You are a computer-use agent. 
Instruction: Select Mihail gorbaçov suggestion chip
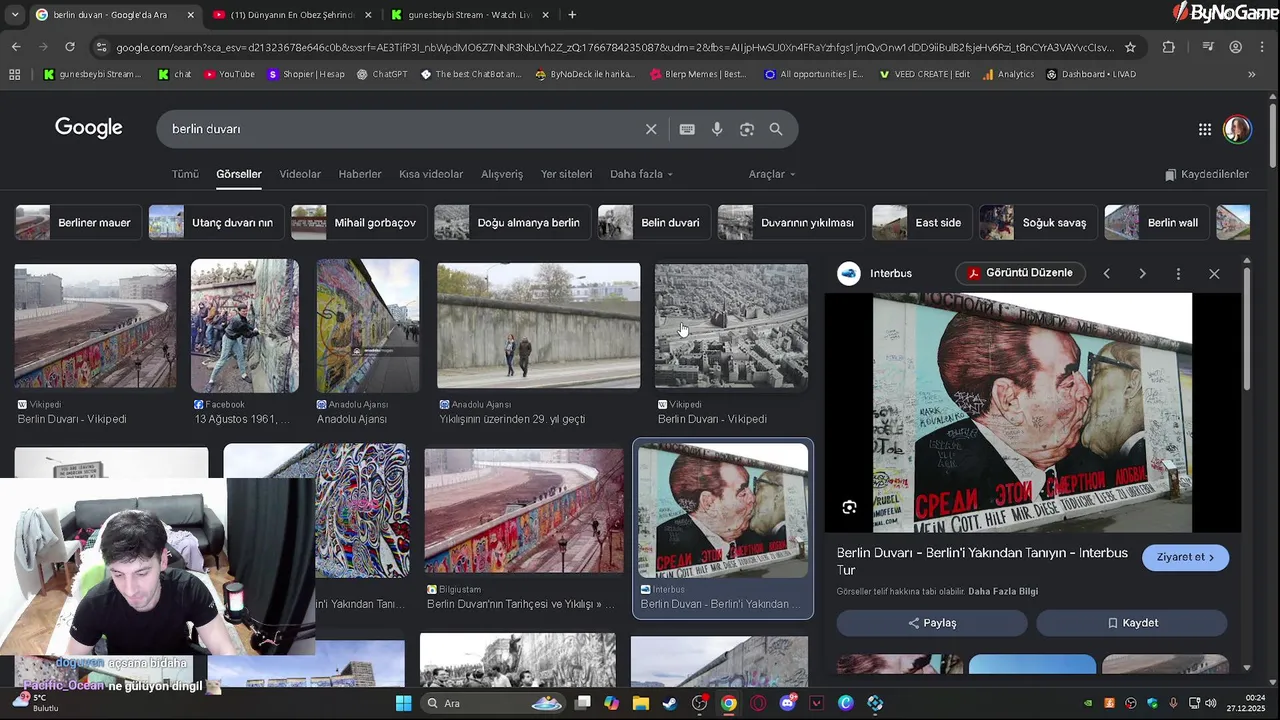coord(359,223)
